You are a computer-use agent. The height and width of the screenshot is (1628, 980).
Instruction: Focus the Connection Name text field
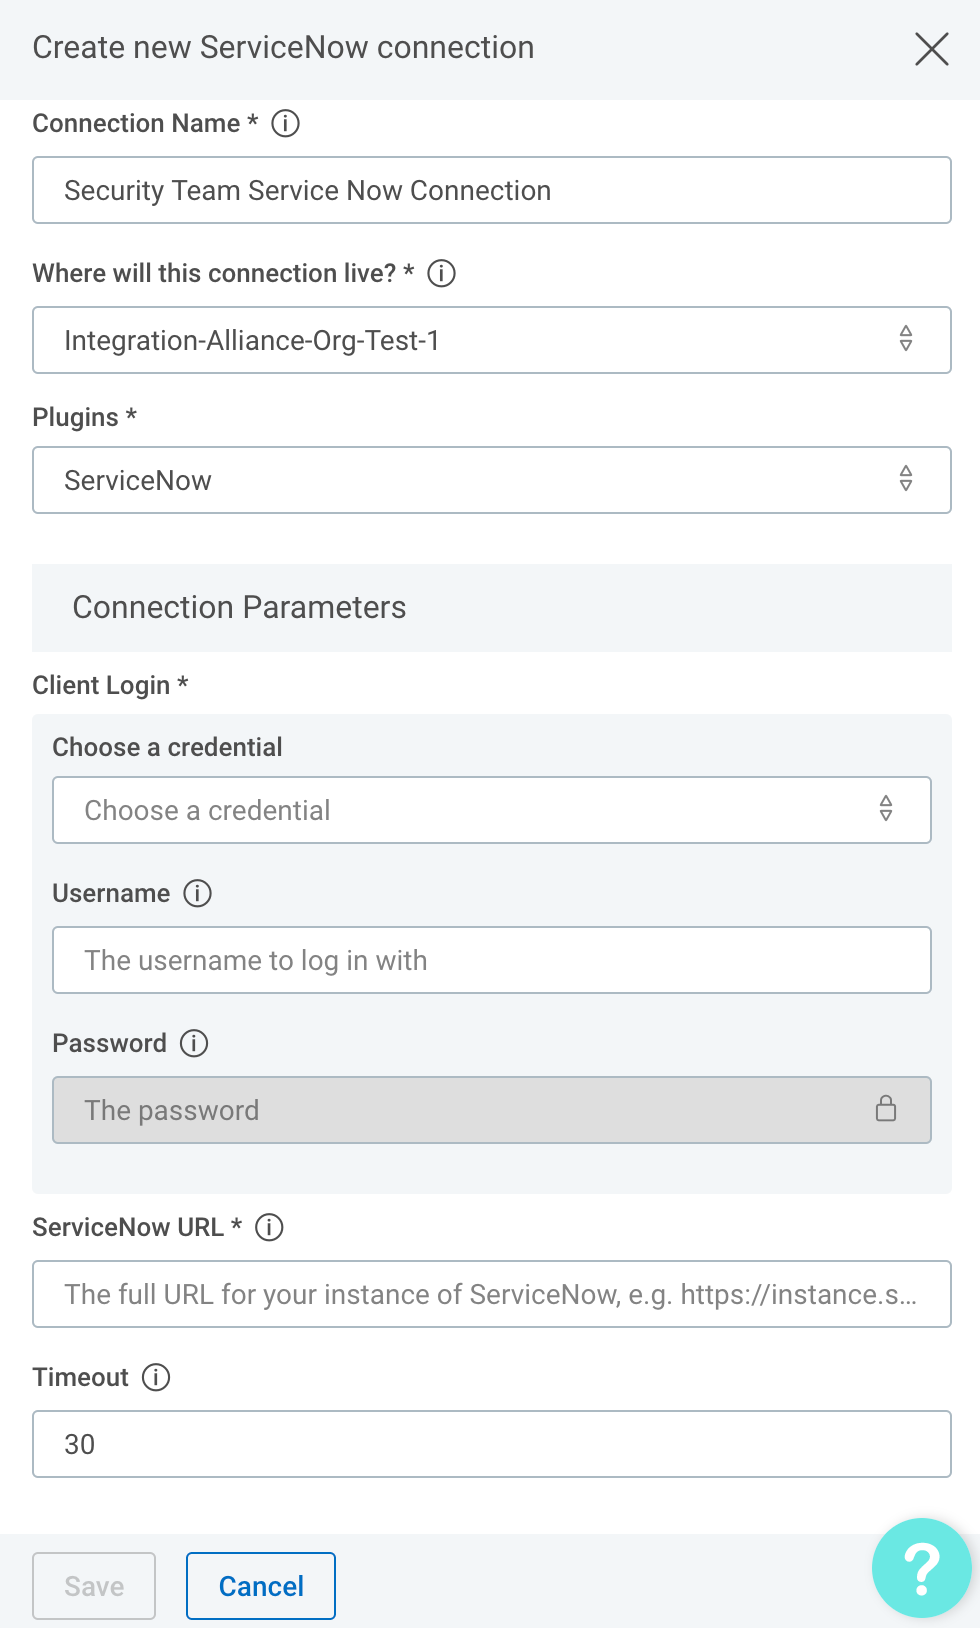pos(491,190)
